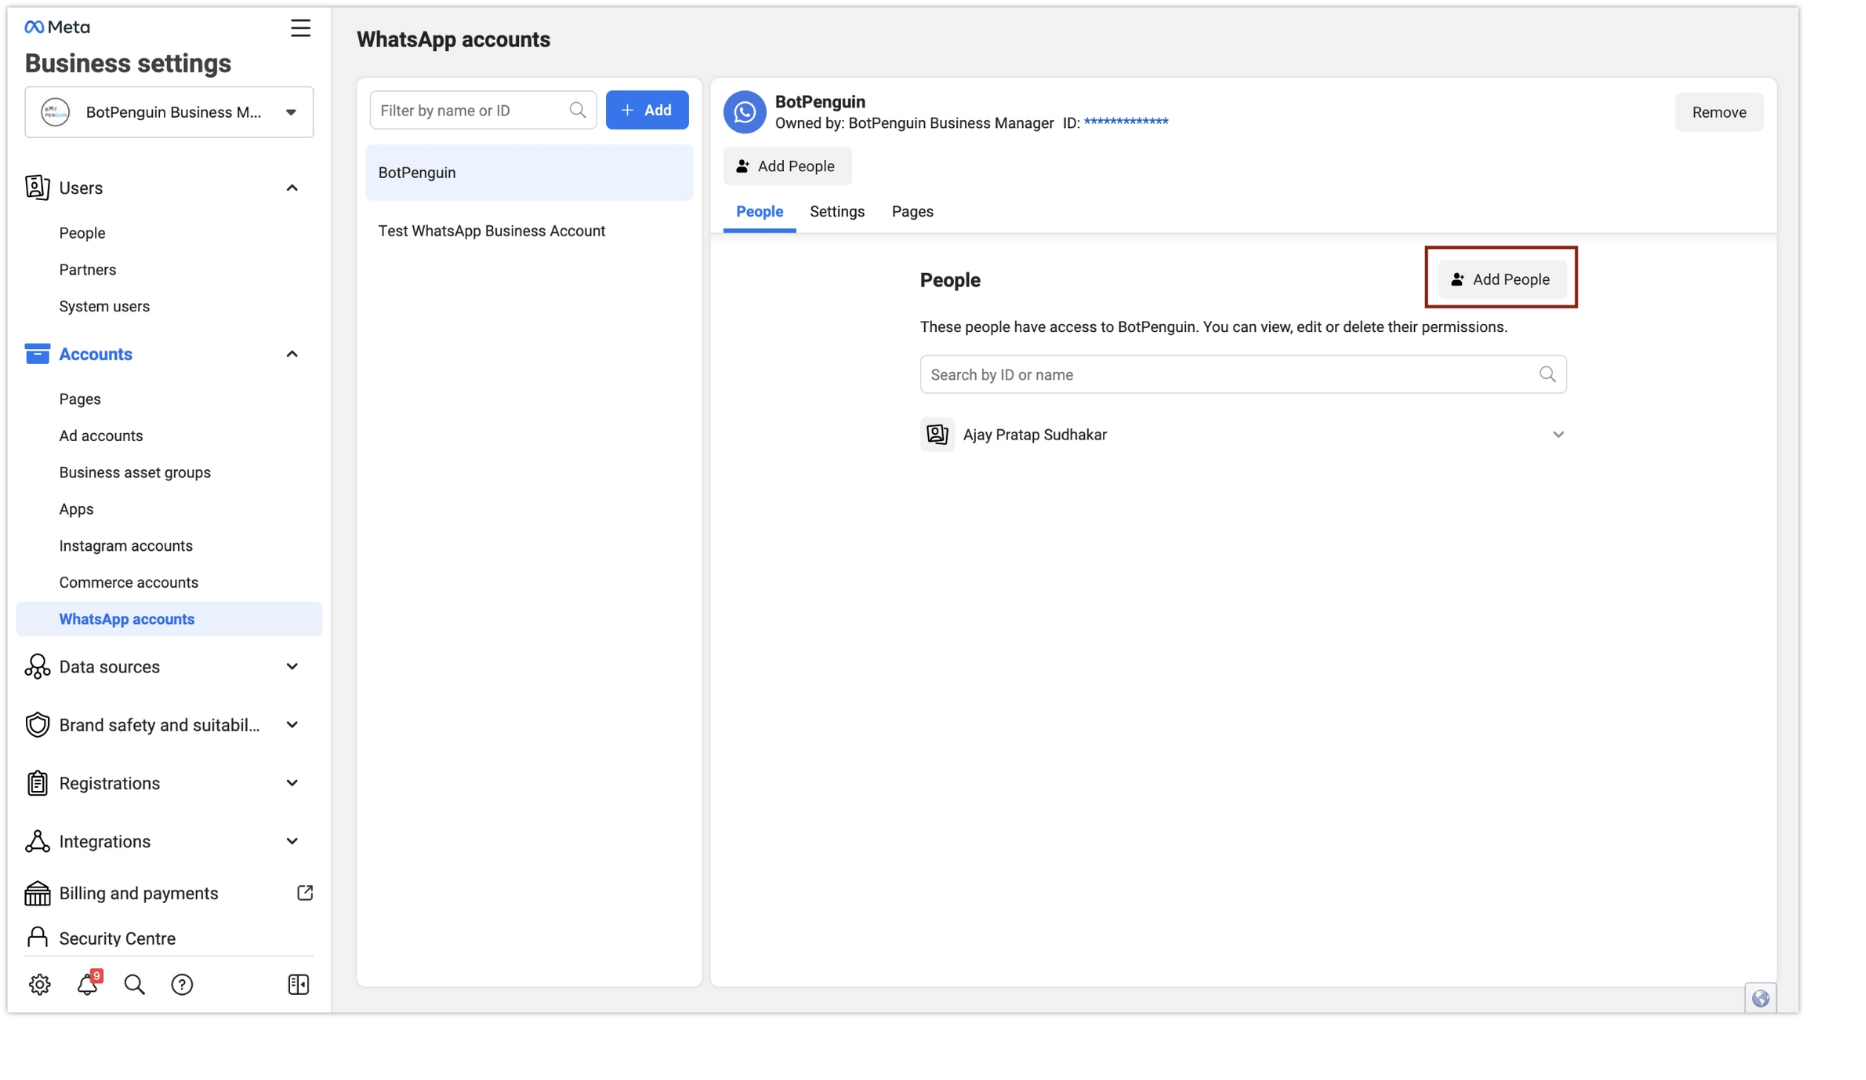
Task: Open BotPenguin Business Manager dropdown
Action: 169,112
